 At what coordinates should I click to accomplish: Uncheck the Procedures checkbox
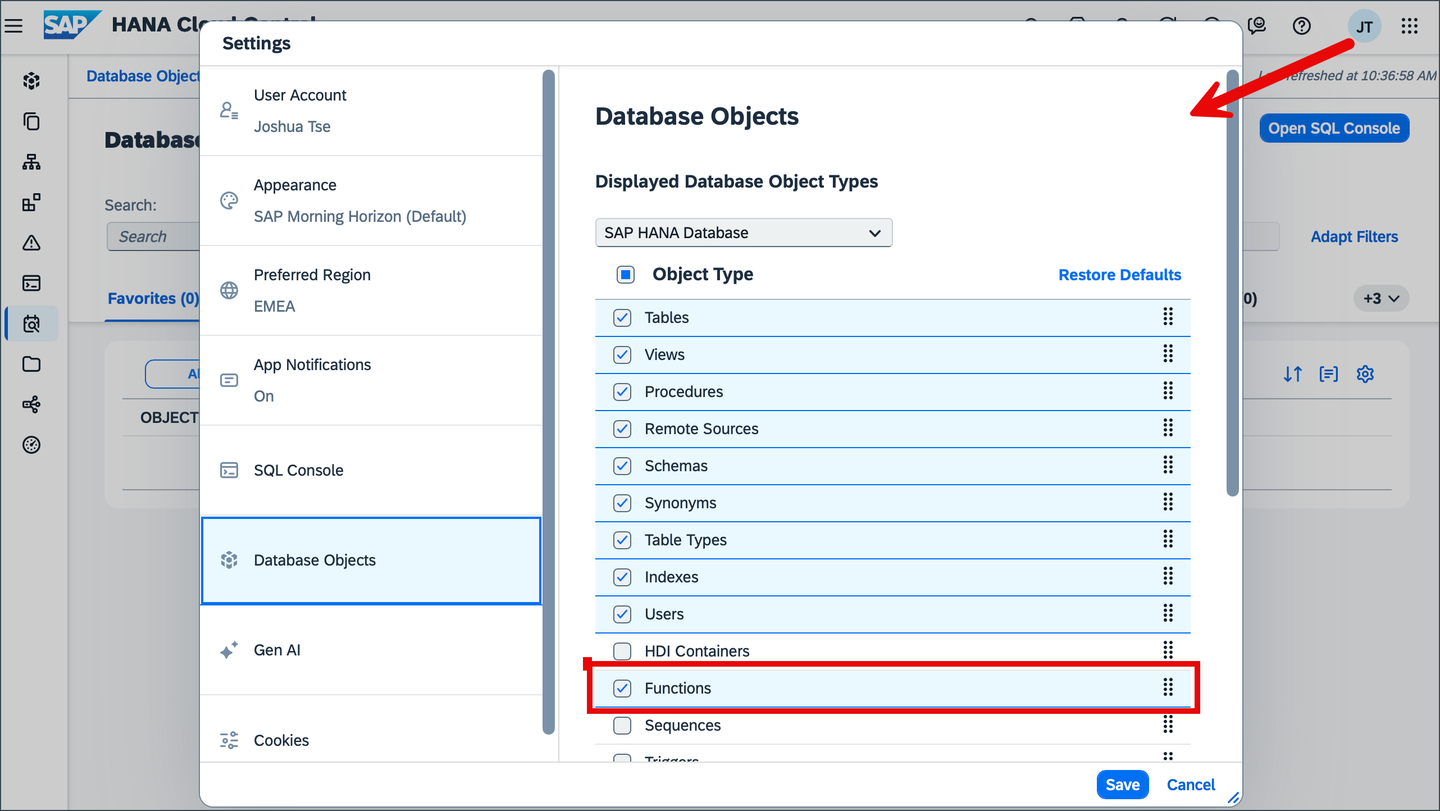[x=622, y=392]
